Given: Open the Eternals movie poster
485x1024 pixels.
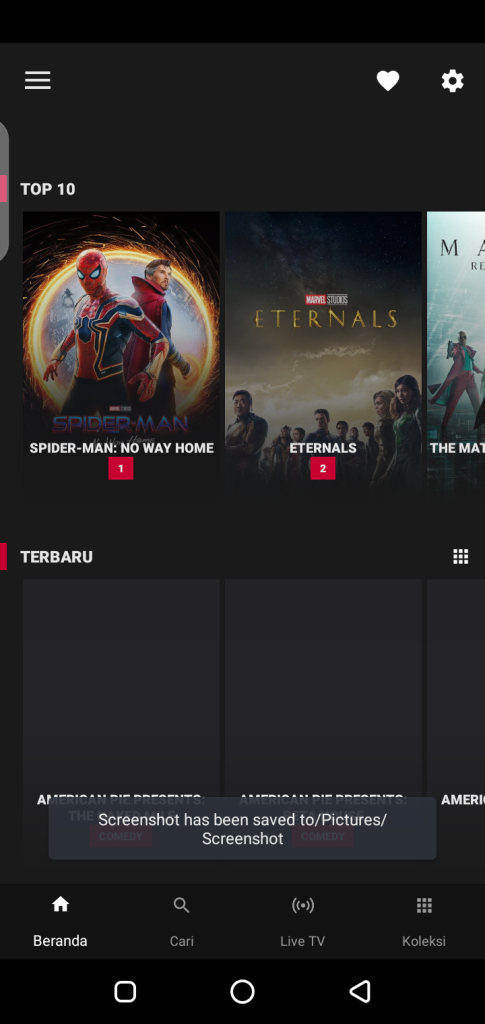Looking at the screenshot, I should pyautogui.click(x=323, y=353).
